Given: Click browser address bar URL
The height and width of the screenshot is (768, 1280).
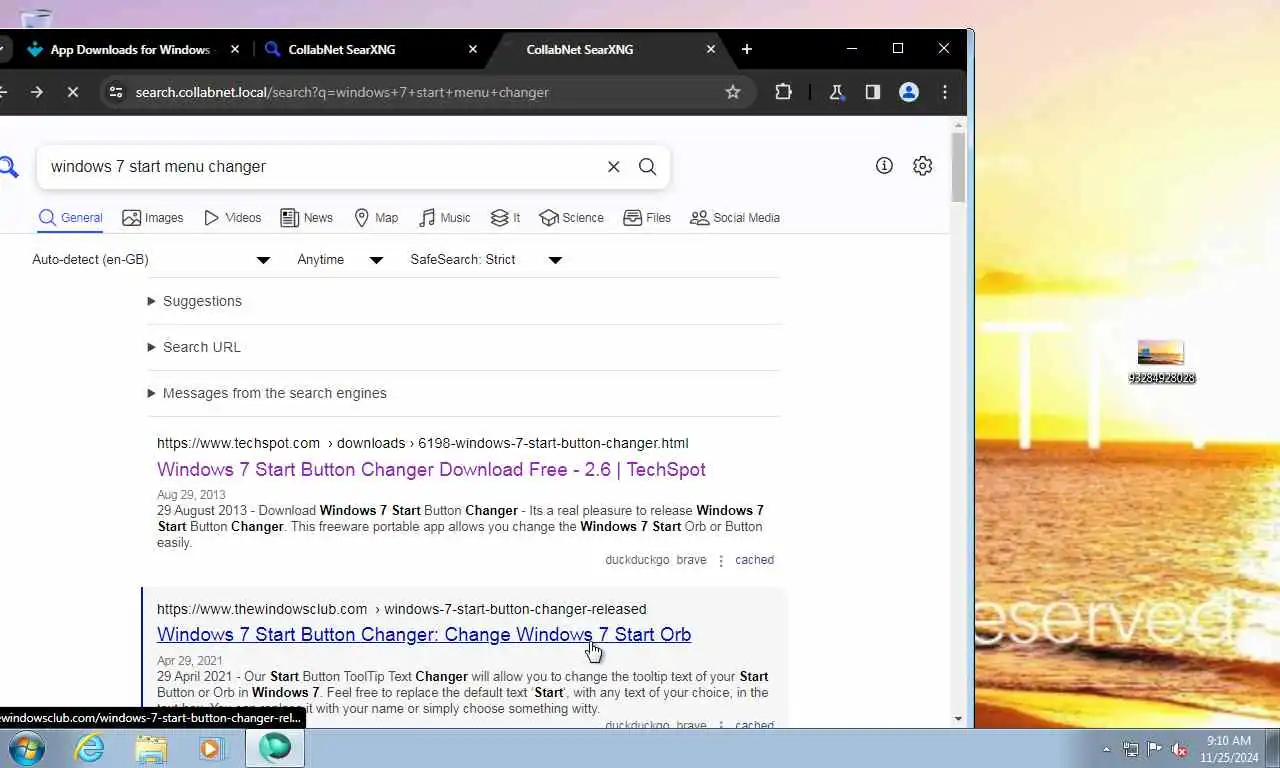Looking at the screenshot, I should (x=342, y=92).
